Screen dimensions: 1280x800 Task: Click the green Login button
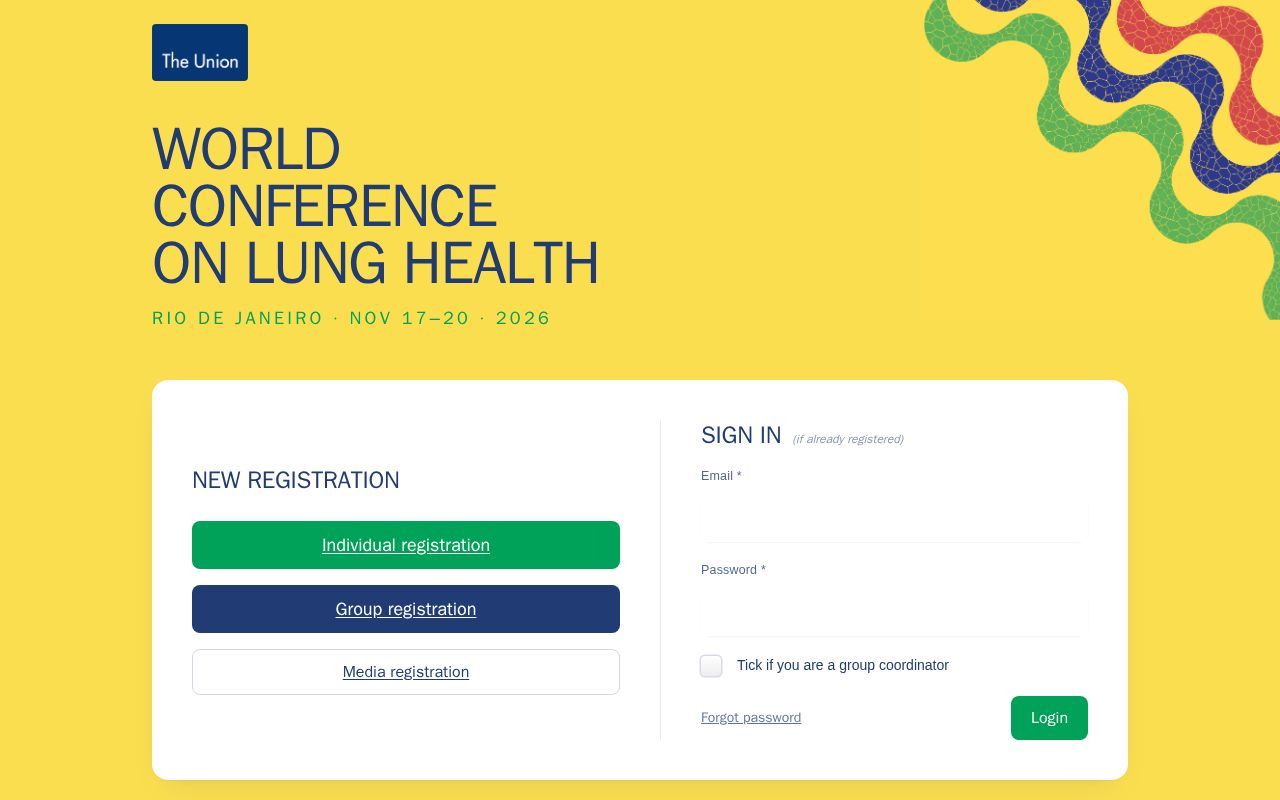pyautogui.click(x=1049, y=718)
